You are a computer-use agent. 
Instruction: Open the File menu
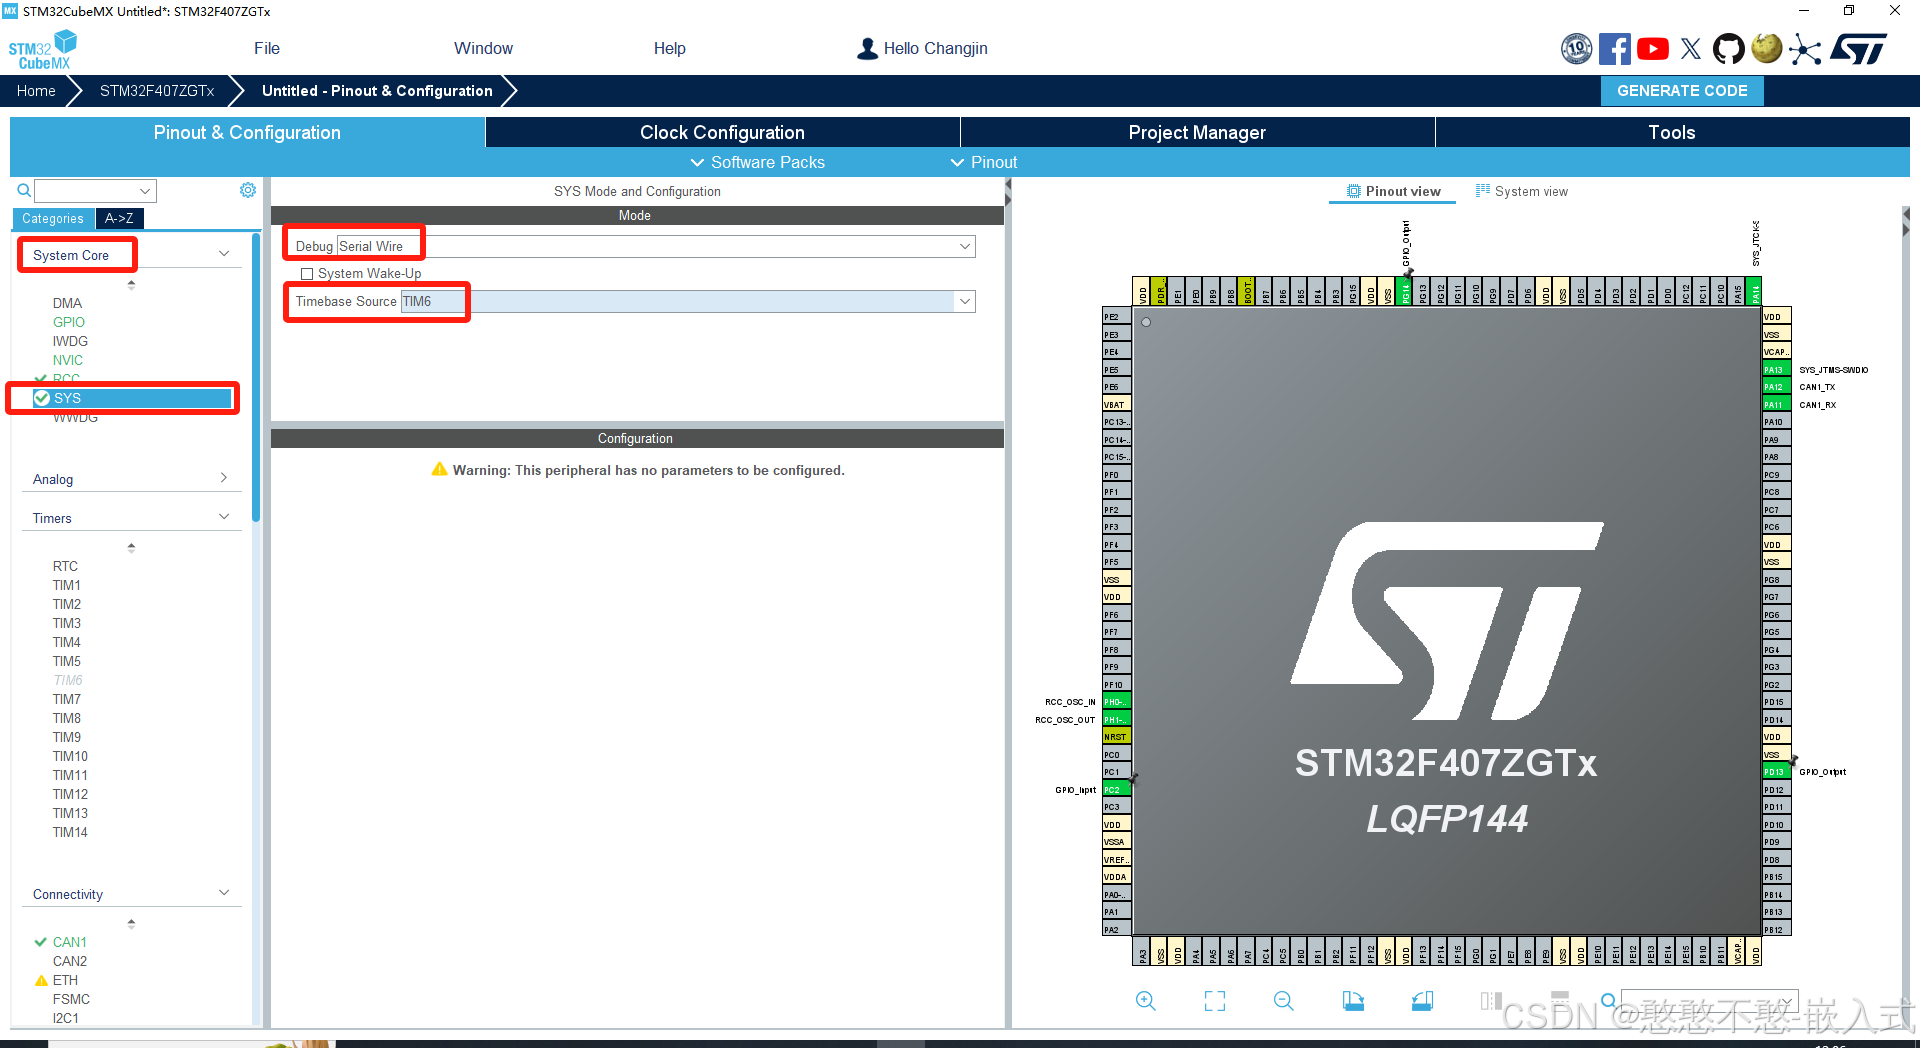[267, 48]
